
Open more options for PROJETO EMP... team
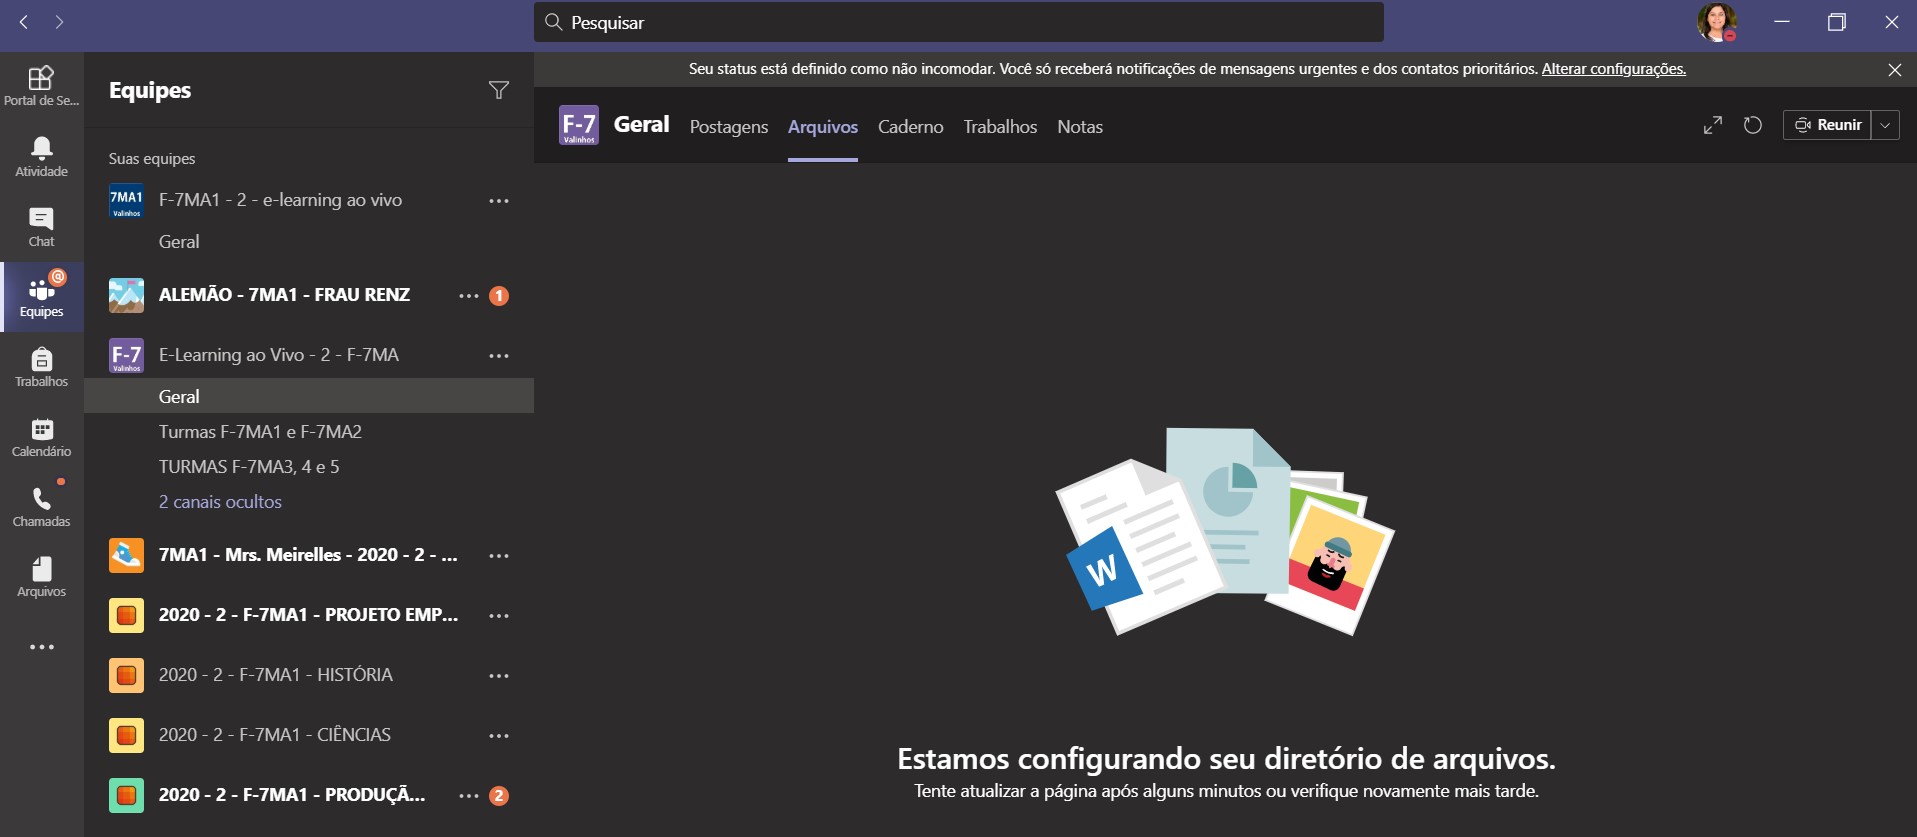(x=499, y=616)
